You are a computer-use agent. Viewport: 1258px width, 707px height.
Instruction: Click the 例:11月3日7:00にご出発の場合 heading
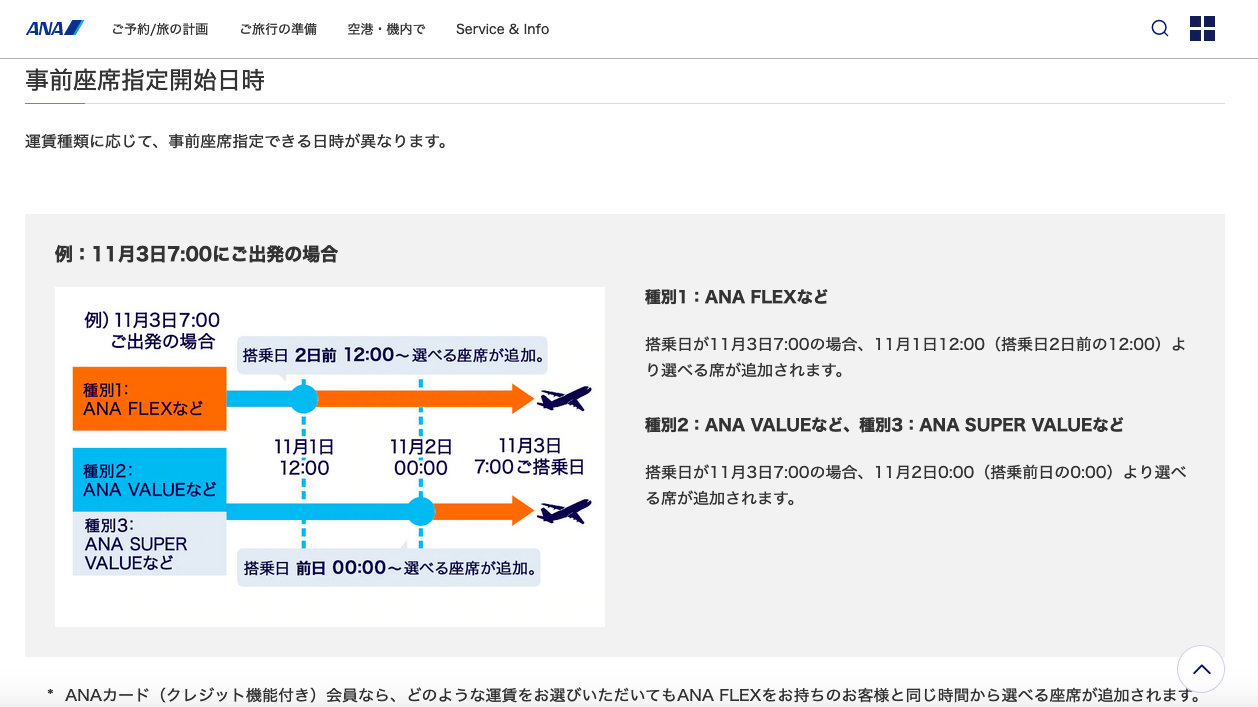[196, 254]
